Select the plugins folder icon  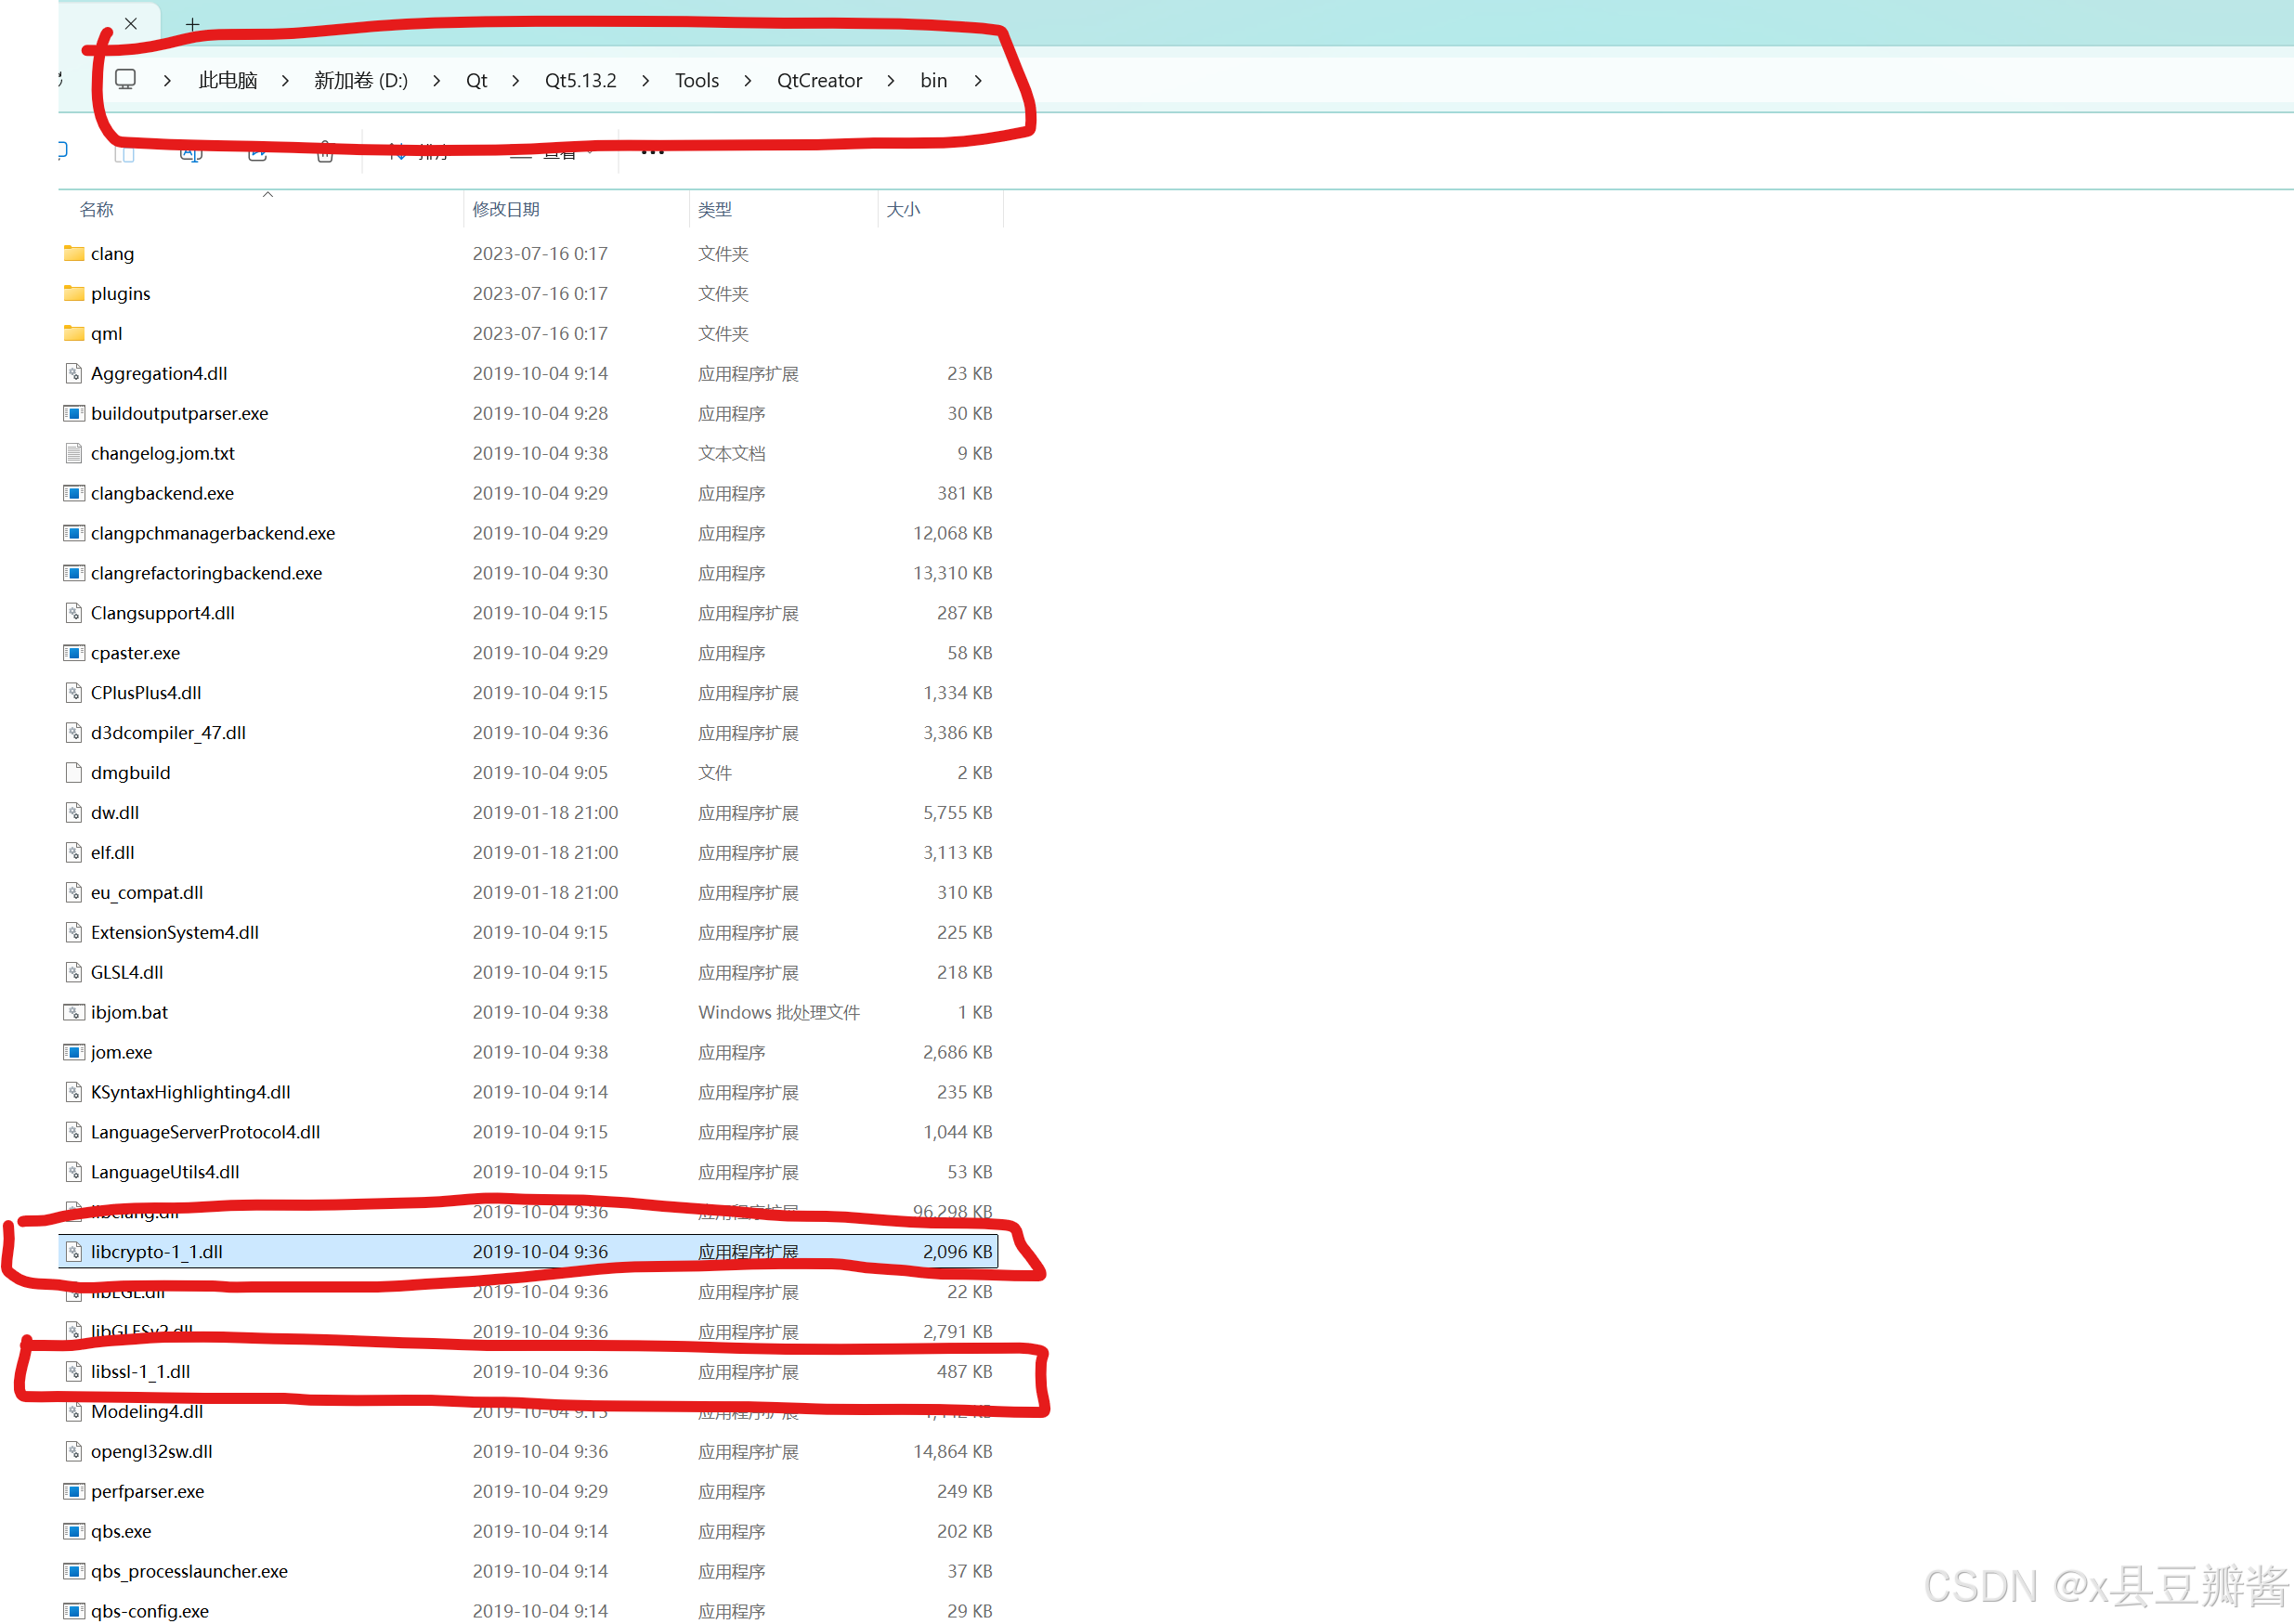(x=74, y=293)
